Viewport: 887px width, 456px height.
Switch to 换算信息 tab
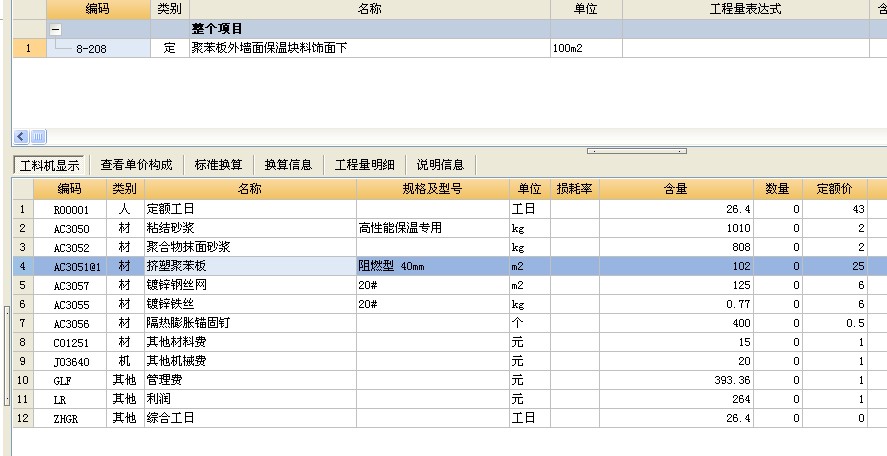[x=288, y=165]
